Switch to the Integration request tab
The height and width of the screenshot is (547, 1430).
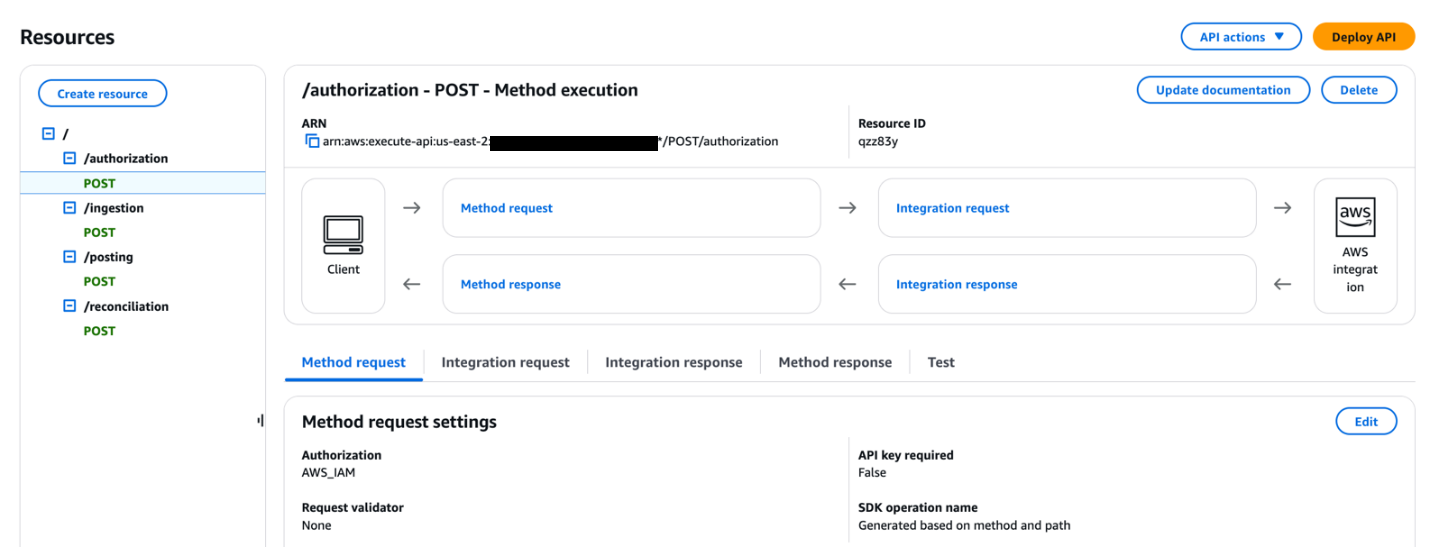[x=505, y=362]
